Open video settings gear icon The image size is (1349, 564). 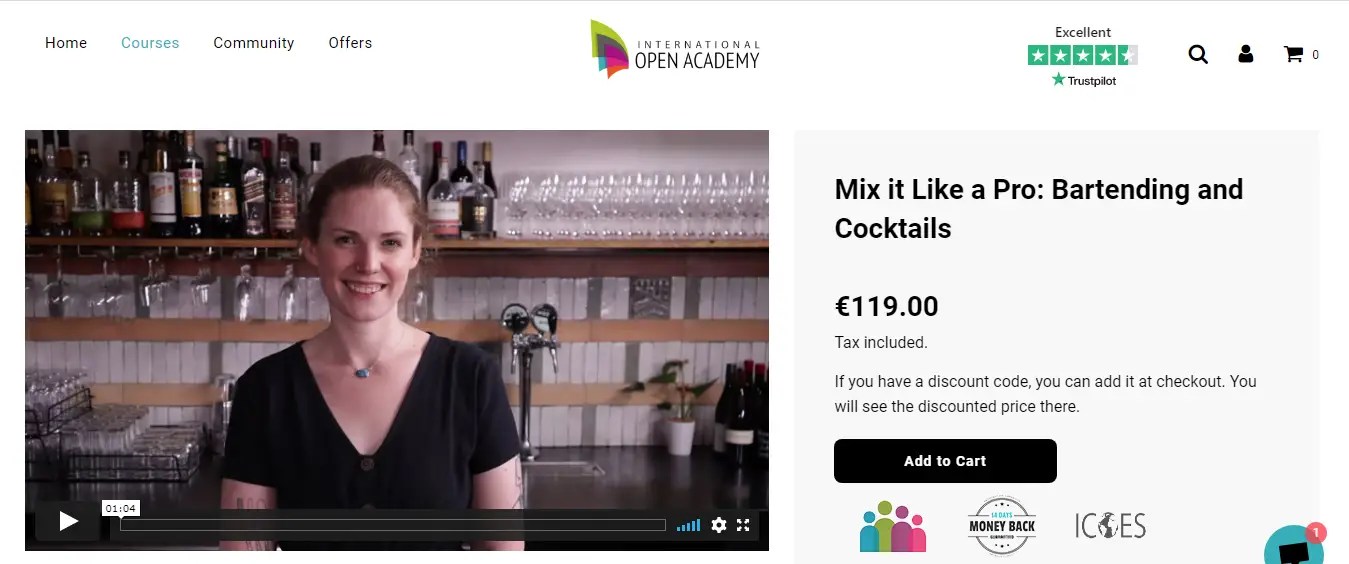[x=718, y=525]
